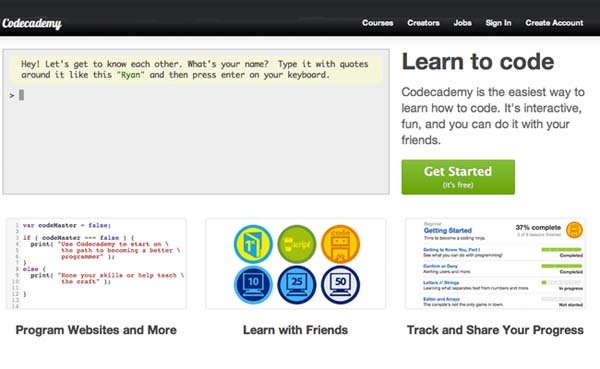
Task: Select the 50 exercises badge icon
Action: pyautogui.click(x=340, y=285)
